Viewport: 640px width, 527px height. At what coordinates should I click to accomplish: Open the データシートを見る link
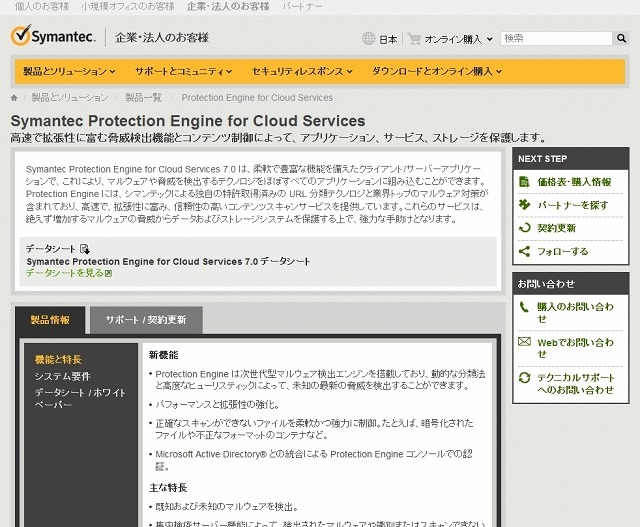tap(64, 273)
